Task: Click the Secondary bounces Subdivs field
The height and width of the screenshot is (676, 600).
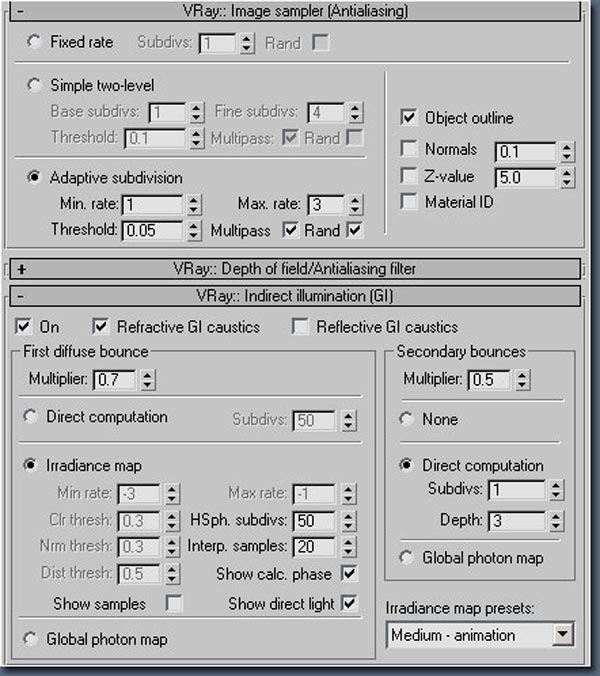Action: click(x=517, y=490)
